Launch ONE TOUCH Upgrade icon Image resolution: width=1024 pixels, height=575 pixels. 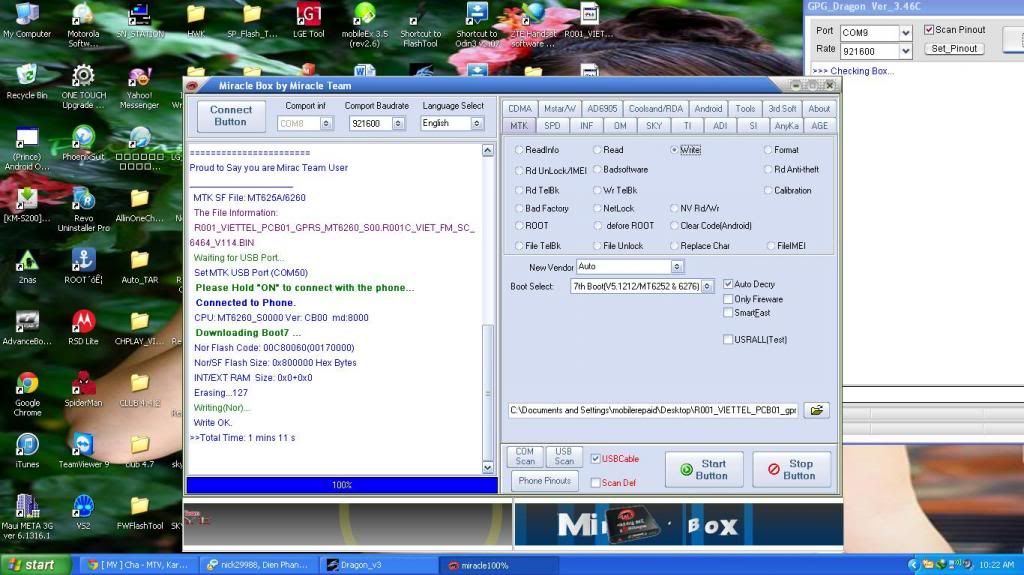tap(83, 86)
